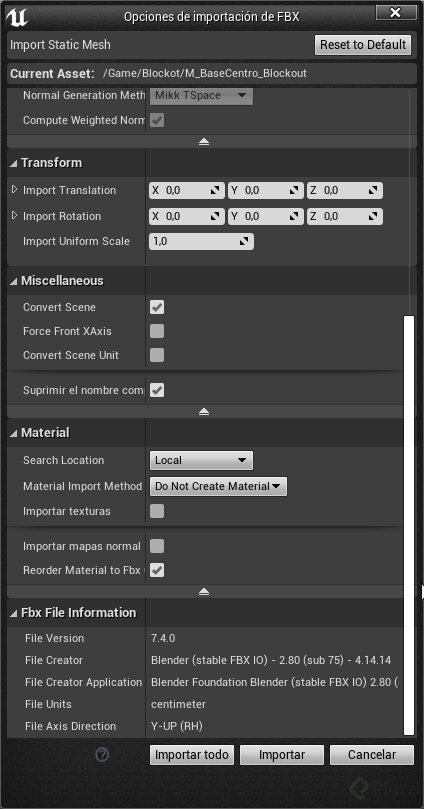The image size is (424, 809).
Task: Collapse the Transform section
Action: pyautogui.click(x=13, y=163)
